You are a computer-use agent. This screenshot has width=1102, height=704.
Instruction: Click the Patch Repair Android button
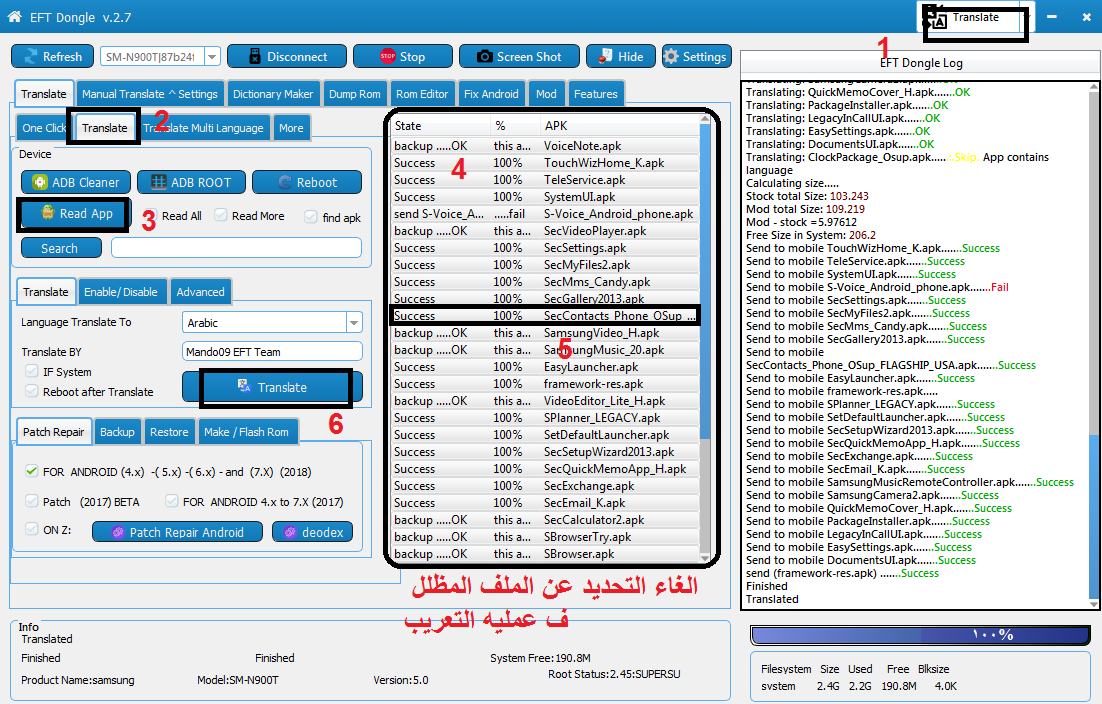177,532
